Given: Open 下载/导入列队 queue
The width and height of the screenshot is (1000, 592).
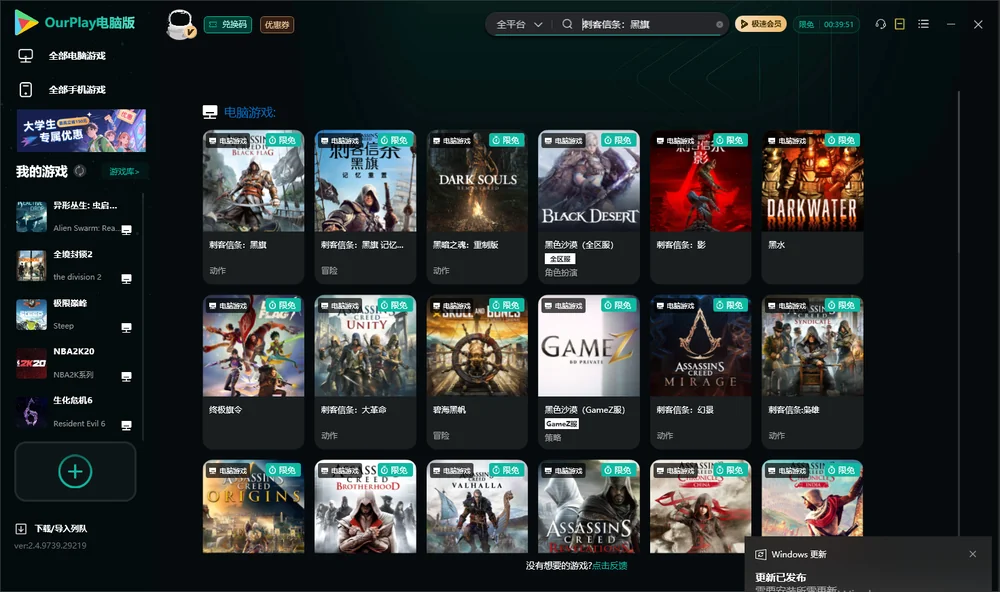Looking at the screenshot, I should [52, 528].
